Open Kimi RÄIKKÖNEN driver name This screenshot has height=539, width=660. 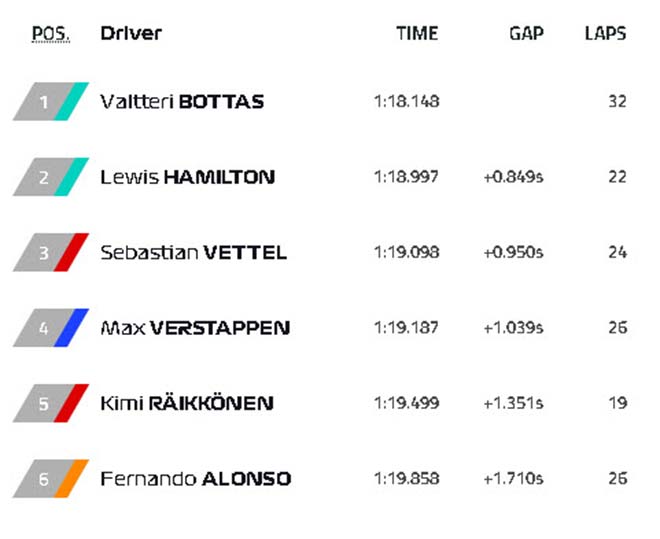pos(187,403)
